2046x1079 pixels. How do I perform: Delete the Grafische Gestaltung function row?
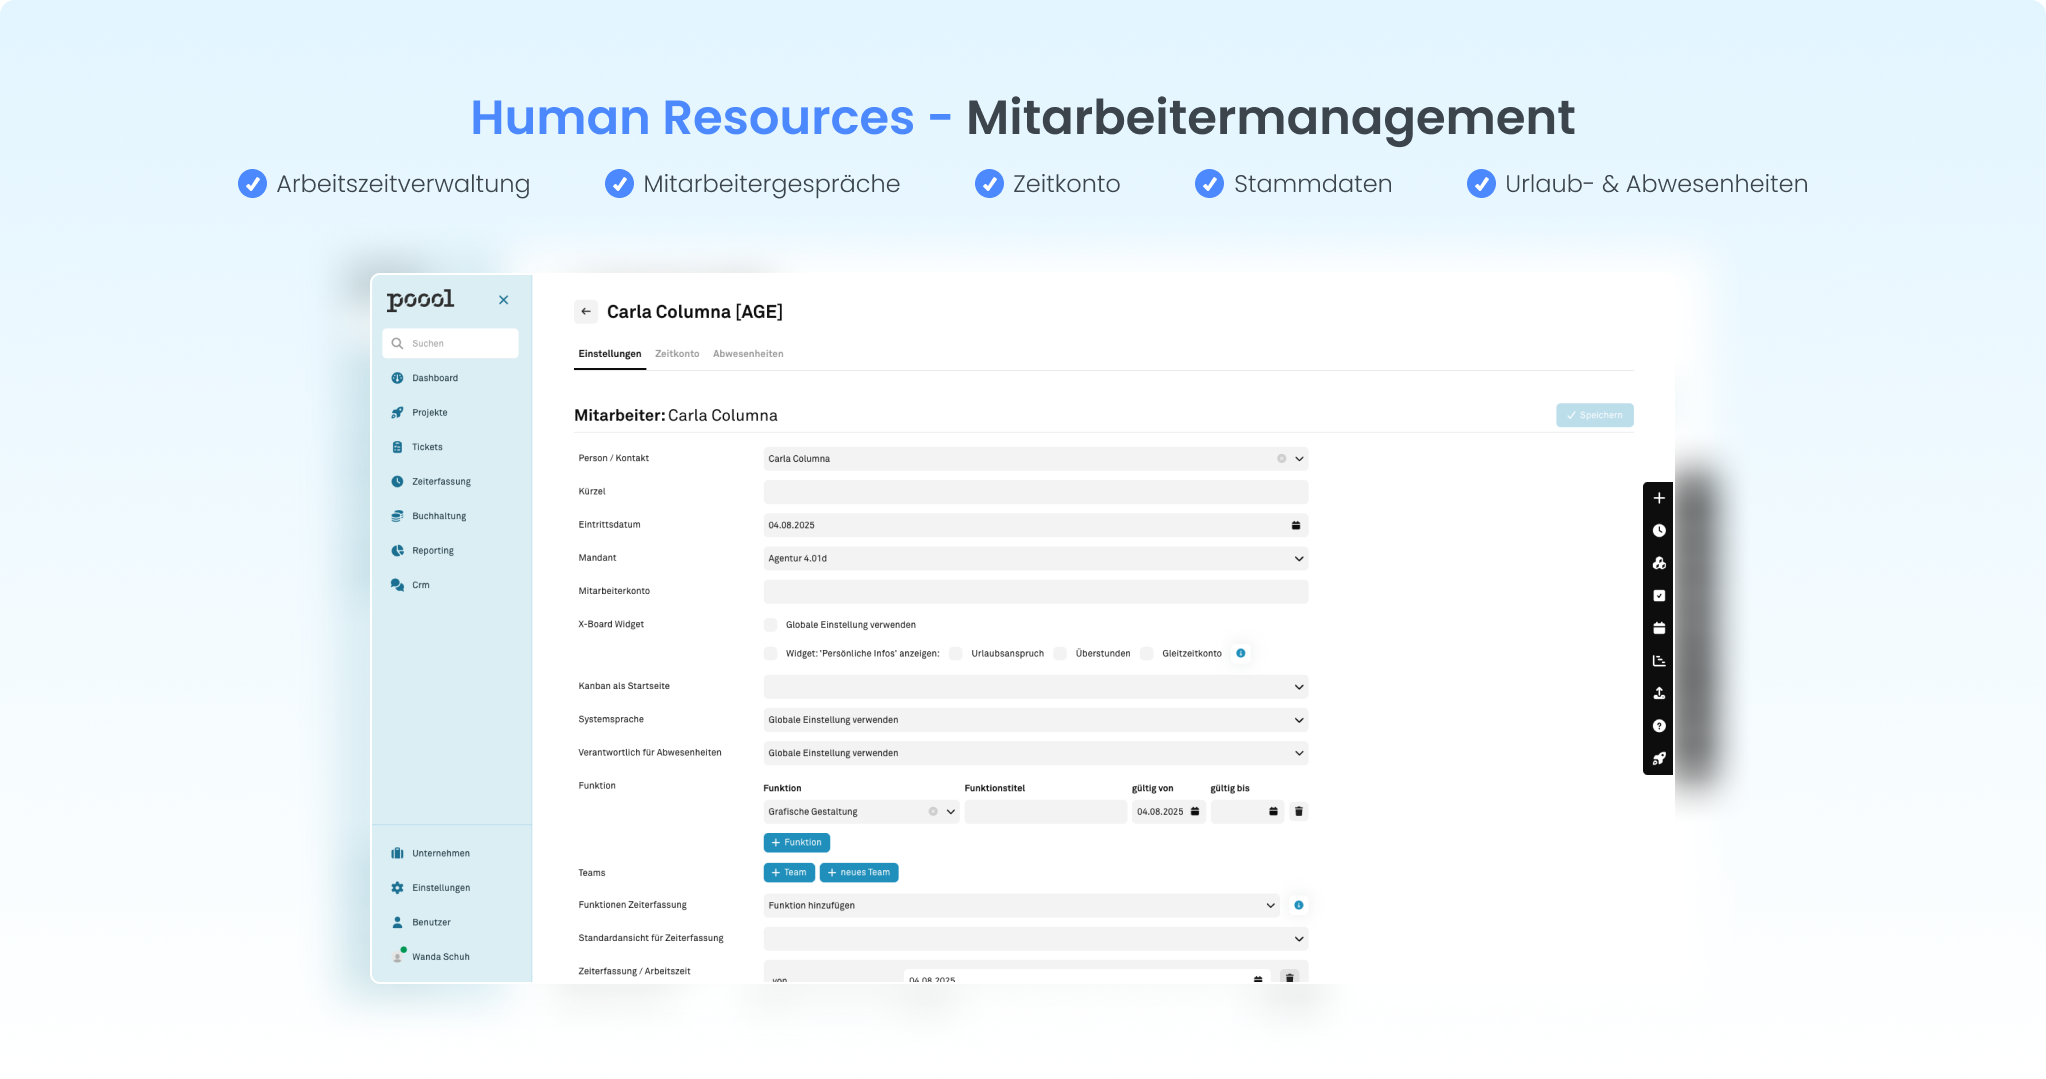point(1298,812)
